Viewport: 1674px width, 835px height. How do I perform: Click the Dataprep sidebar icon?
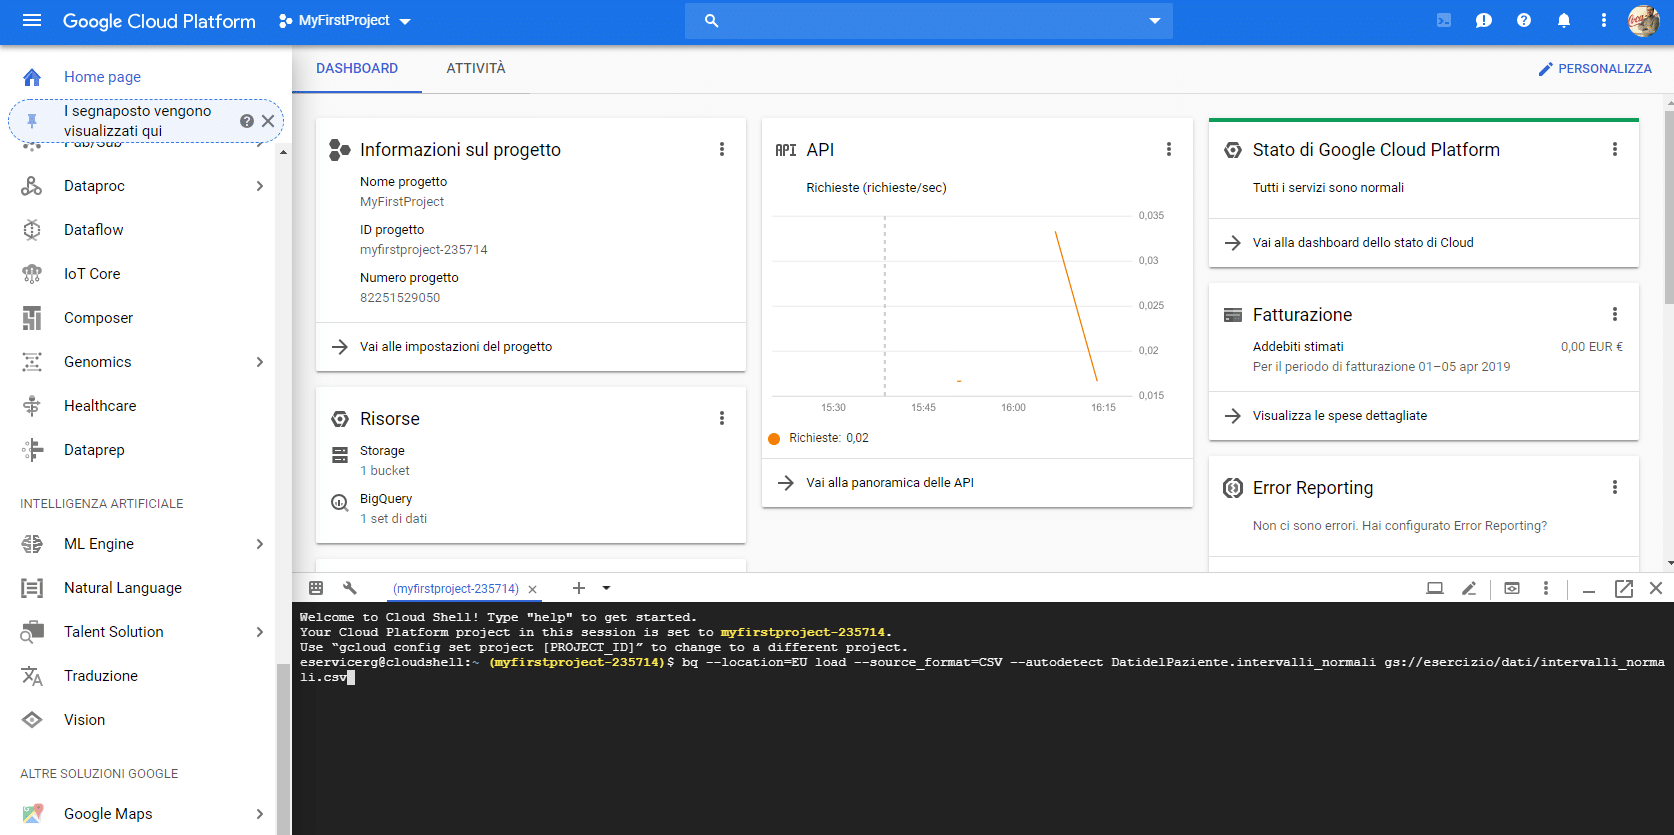pyautogui.click(x=32, y=450)
